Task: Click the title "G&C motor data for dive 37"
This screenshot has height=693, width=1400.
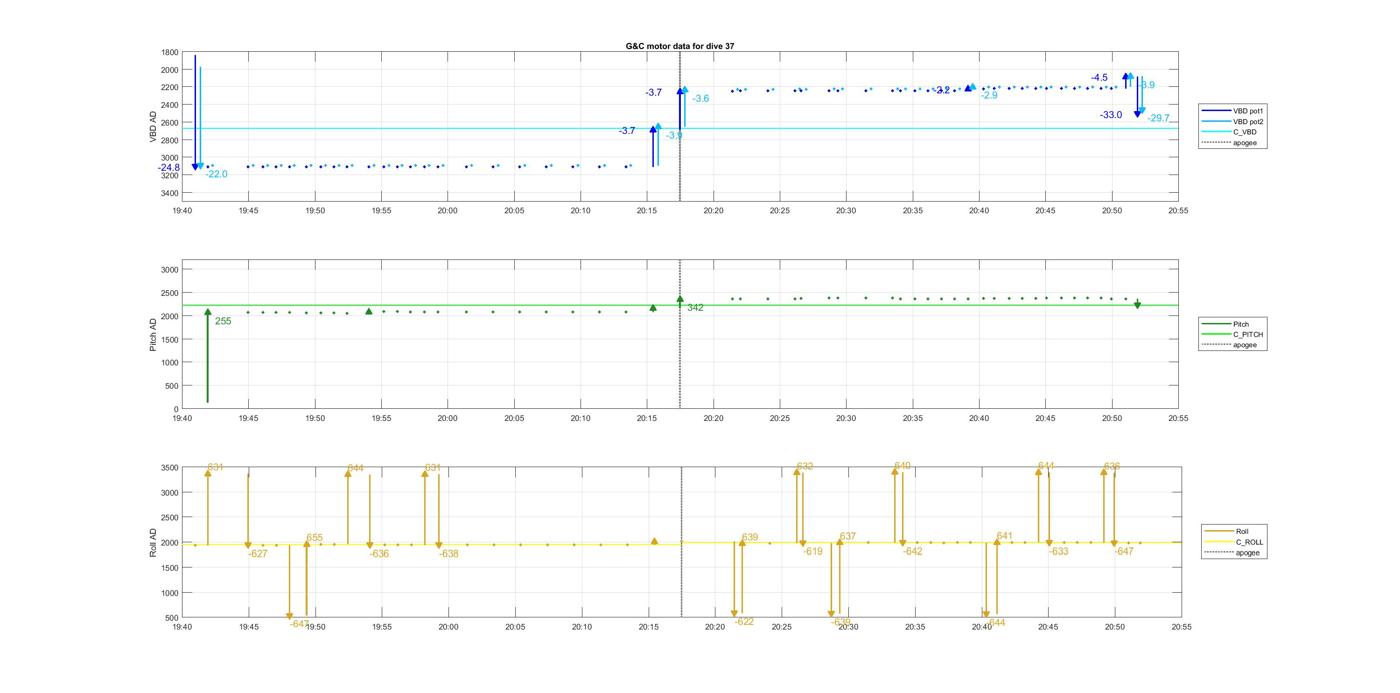Action: coord(680,46)
